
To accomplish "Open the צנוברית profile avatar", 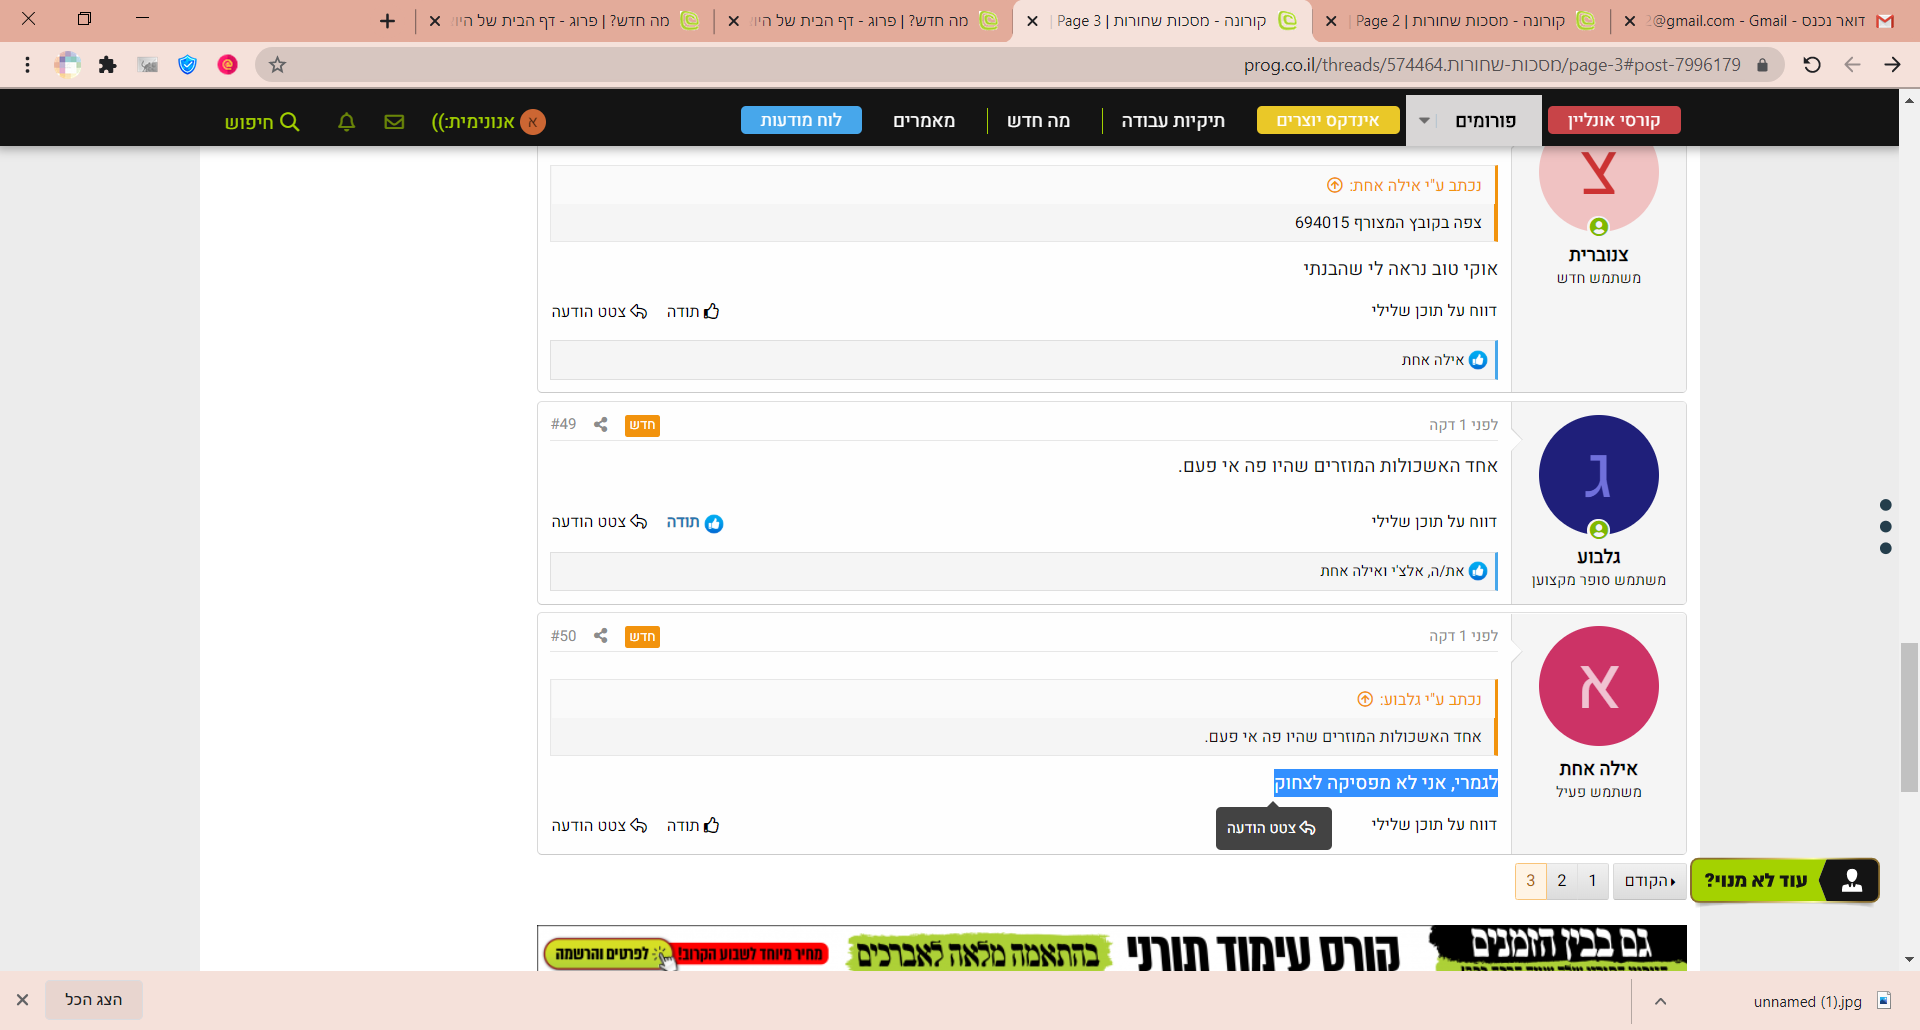I will (1598, 185).
